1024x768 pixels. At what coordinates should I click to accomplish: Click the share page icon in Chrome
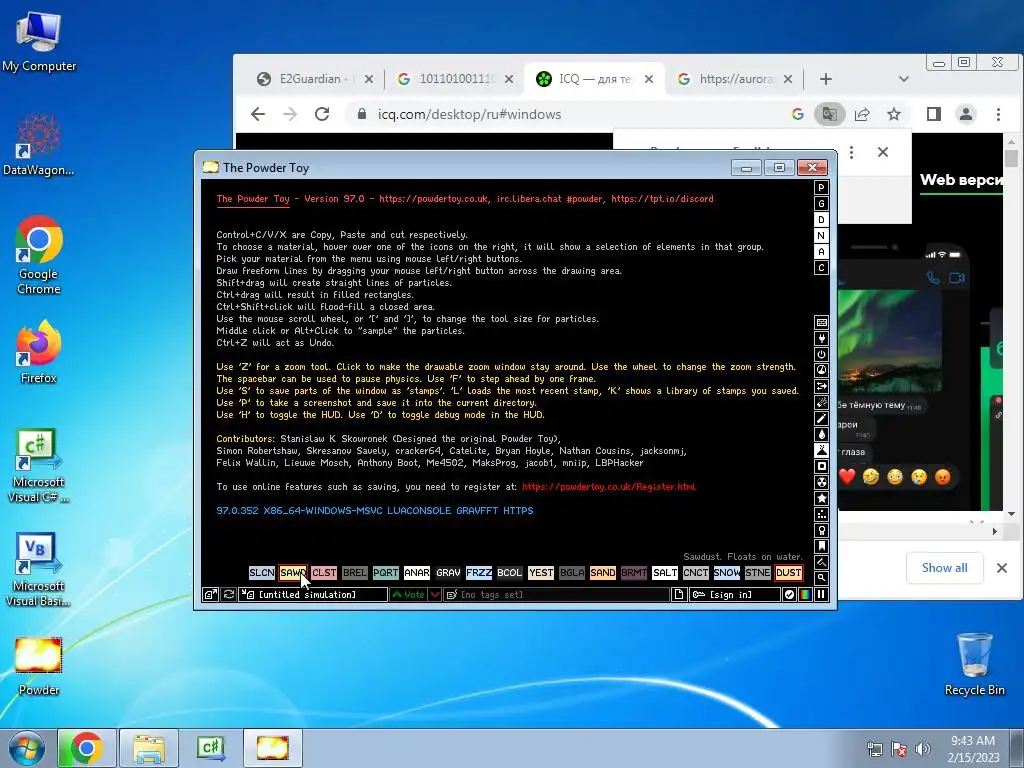[x=862, y=114]
